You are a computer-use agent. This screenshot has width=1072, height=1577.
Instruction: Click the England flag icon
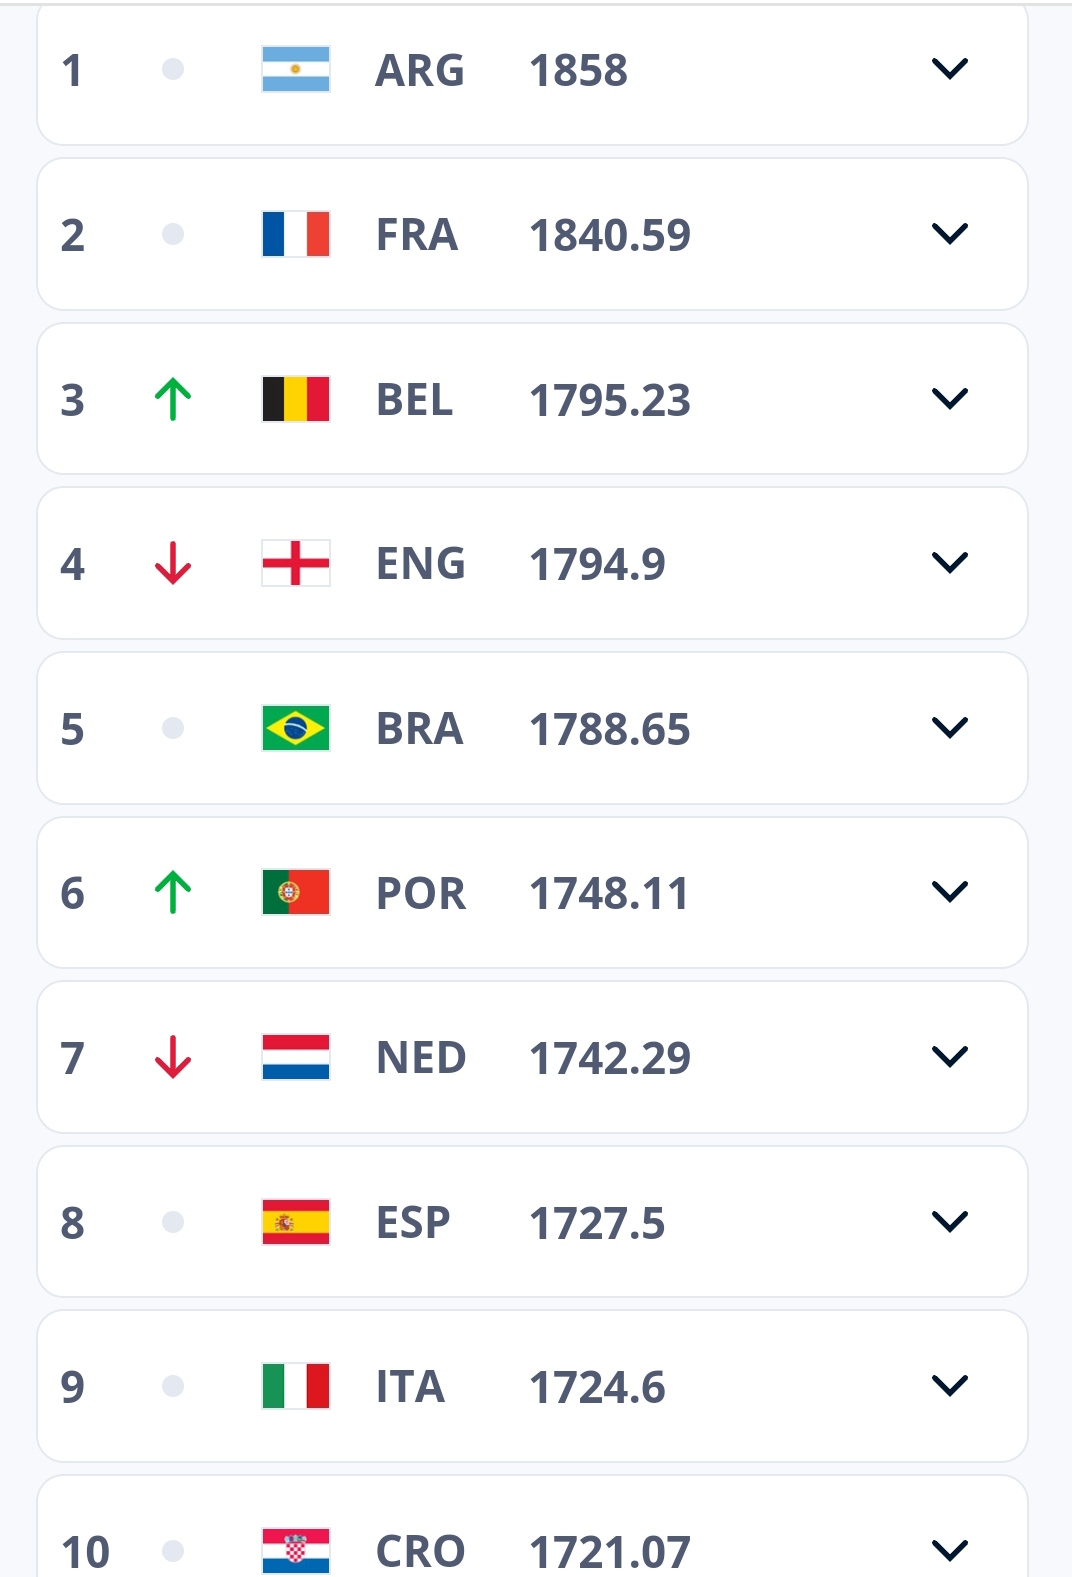pos(295,563)
